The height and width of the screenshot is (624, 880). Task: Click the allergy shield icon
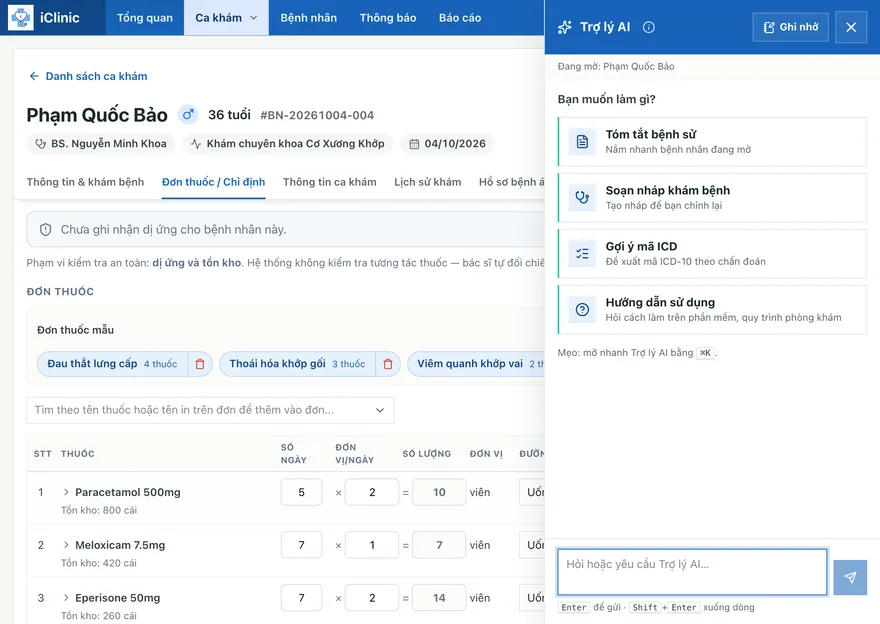tap(45, 230)
